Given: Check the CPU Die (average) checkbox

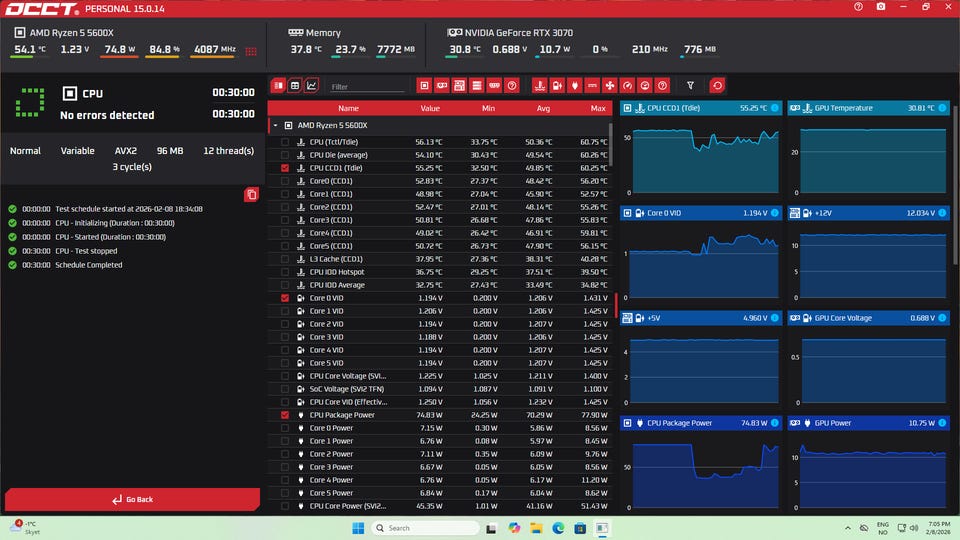Looking at the screenshot, I should (285, 155).
